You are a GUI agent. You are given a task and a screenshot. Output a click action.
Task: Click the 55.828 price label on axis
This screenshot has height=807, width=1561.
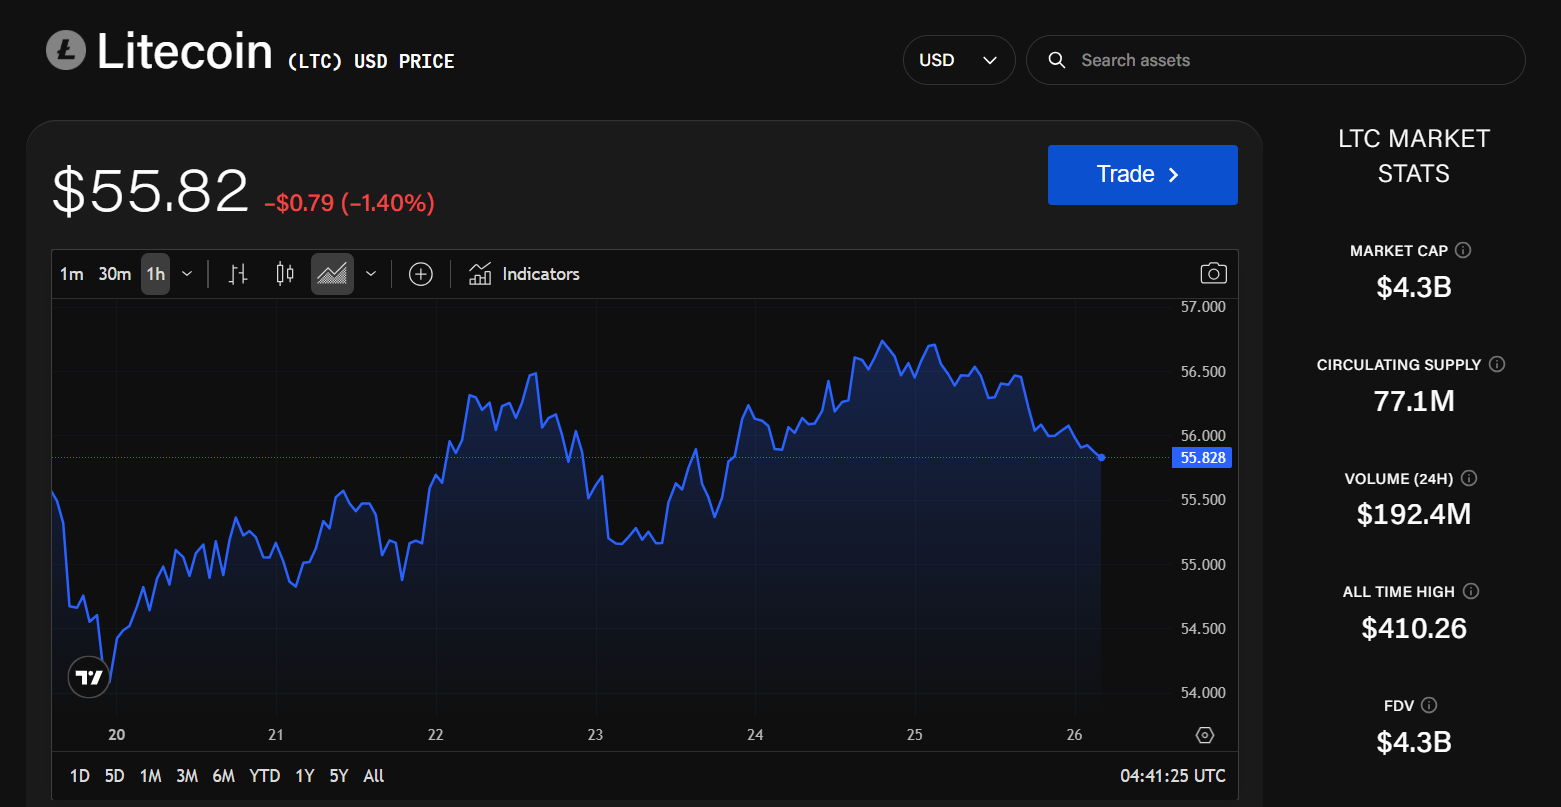click(1201, 458)
